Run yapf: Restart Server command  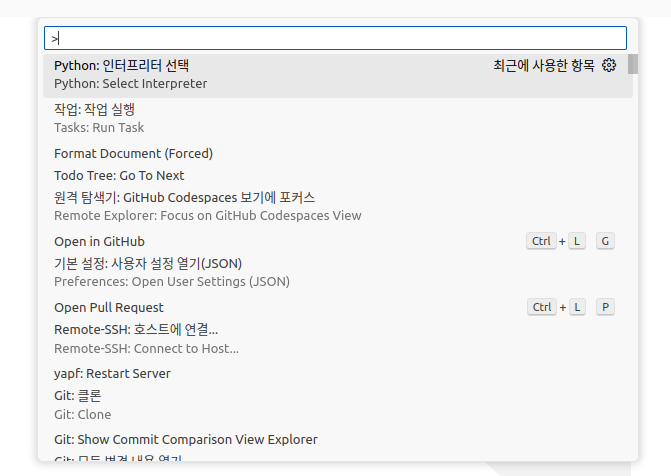tap(112, 373)
